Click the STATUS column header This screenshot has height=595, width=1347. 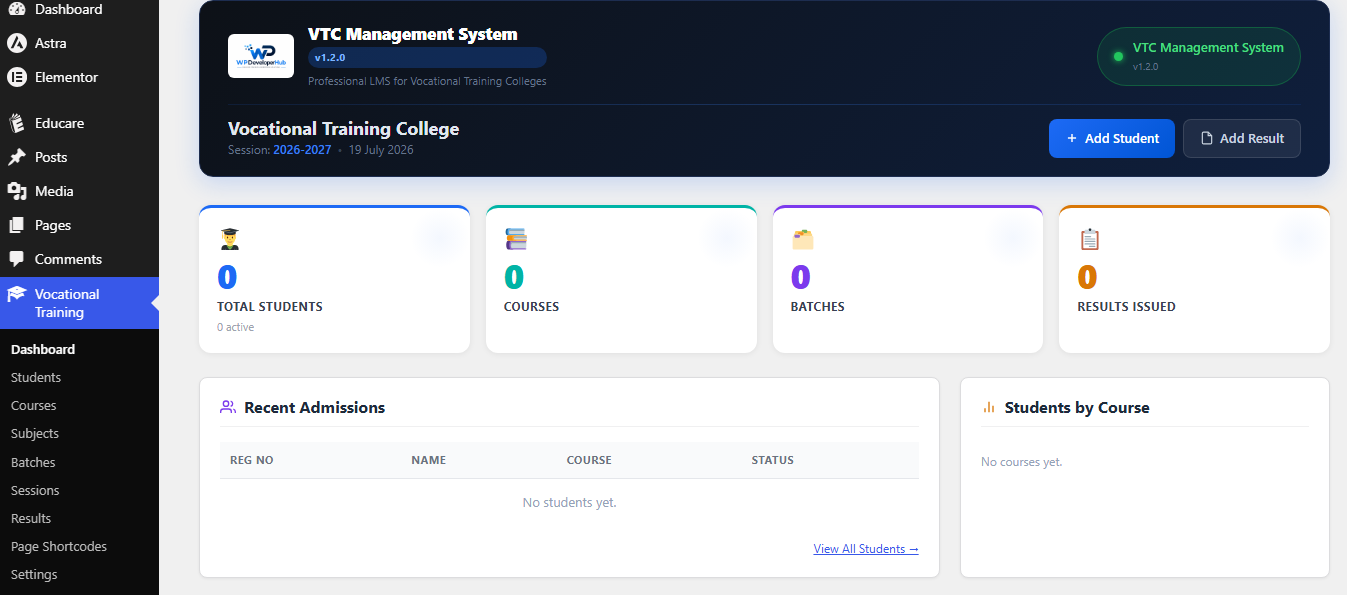tap(773, 460)
